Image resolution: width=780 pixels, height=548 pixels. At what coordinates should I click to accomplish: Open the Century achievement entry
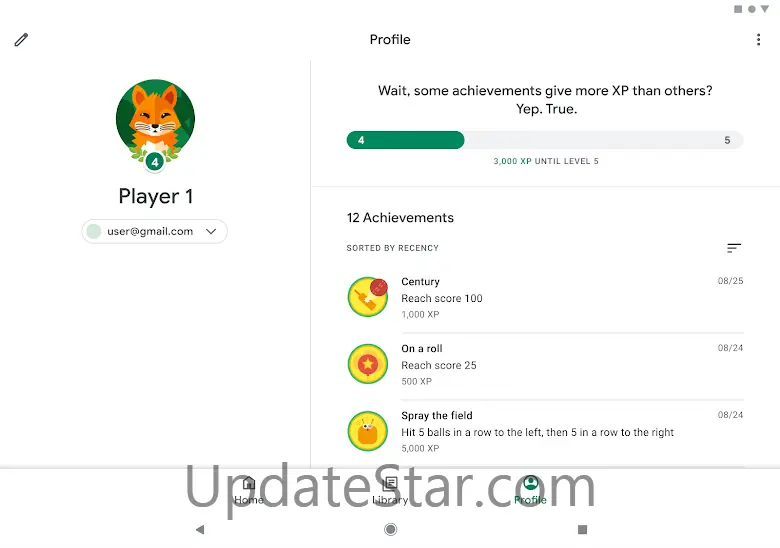[x=545, y=297]
